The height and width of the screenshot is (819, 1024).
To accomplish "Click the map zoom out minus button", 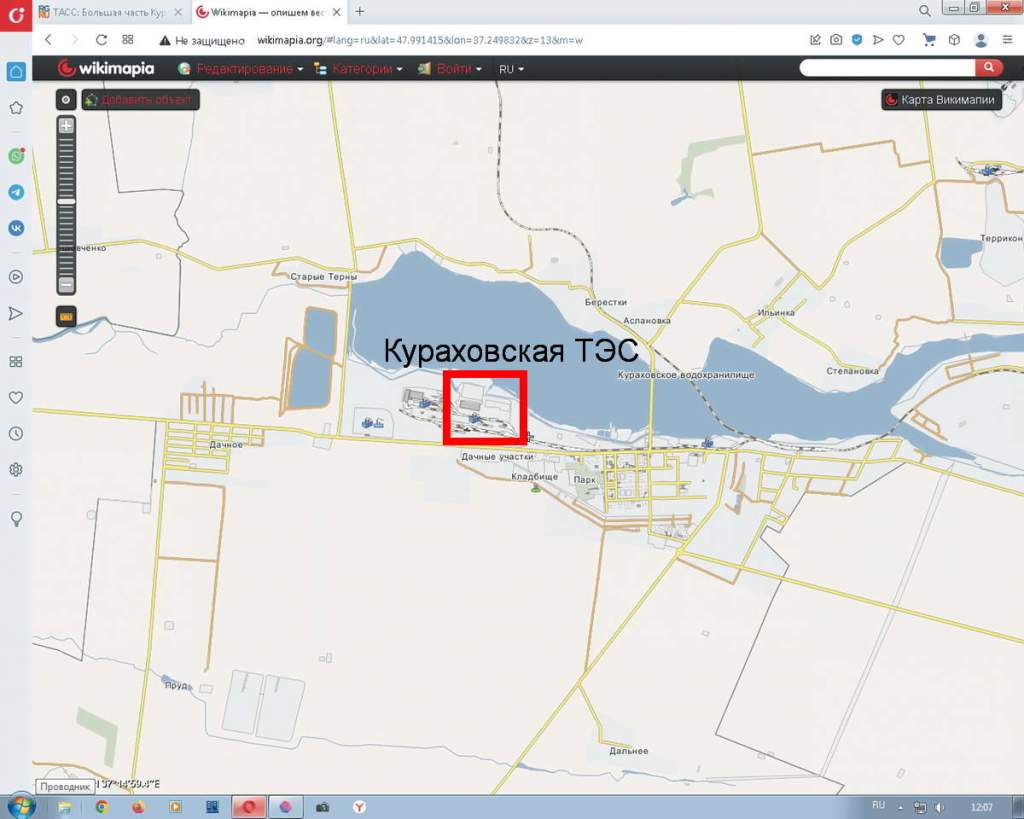I will (x=66, y=284).
